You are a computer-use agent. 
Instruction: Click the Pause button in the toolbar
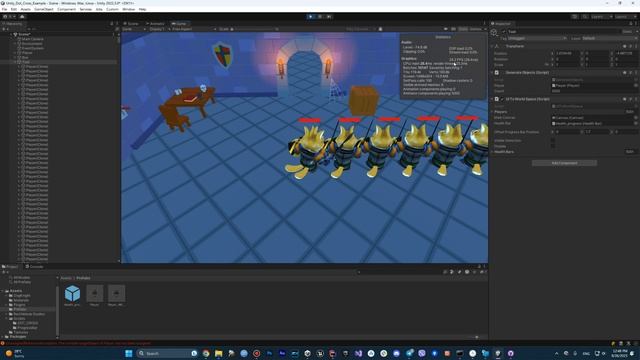[x=320, y=17]
